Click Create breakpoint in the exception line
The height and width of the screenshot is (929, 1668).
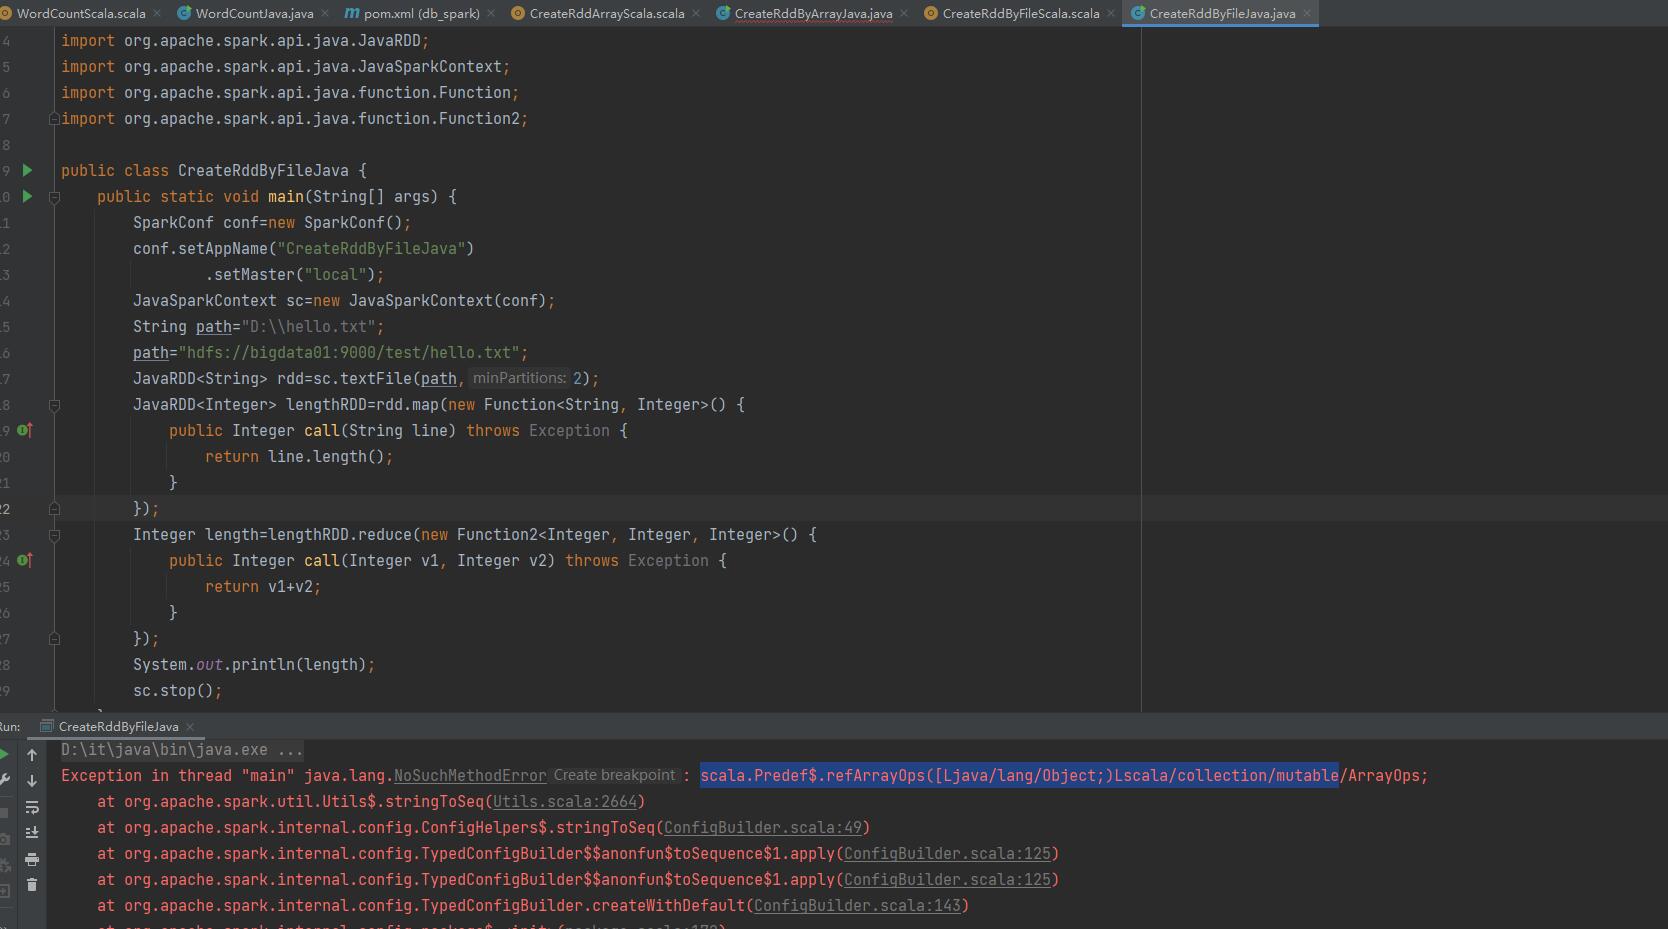pyautogui.click(x=614, y=775)
